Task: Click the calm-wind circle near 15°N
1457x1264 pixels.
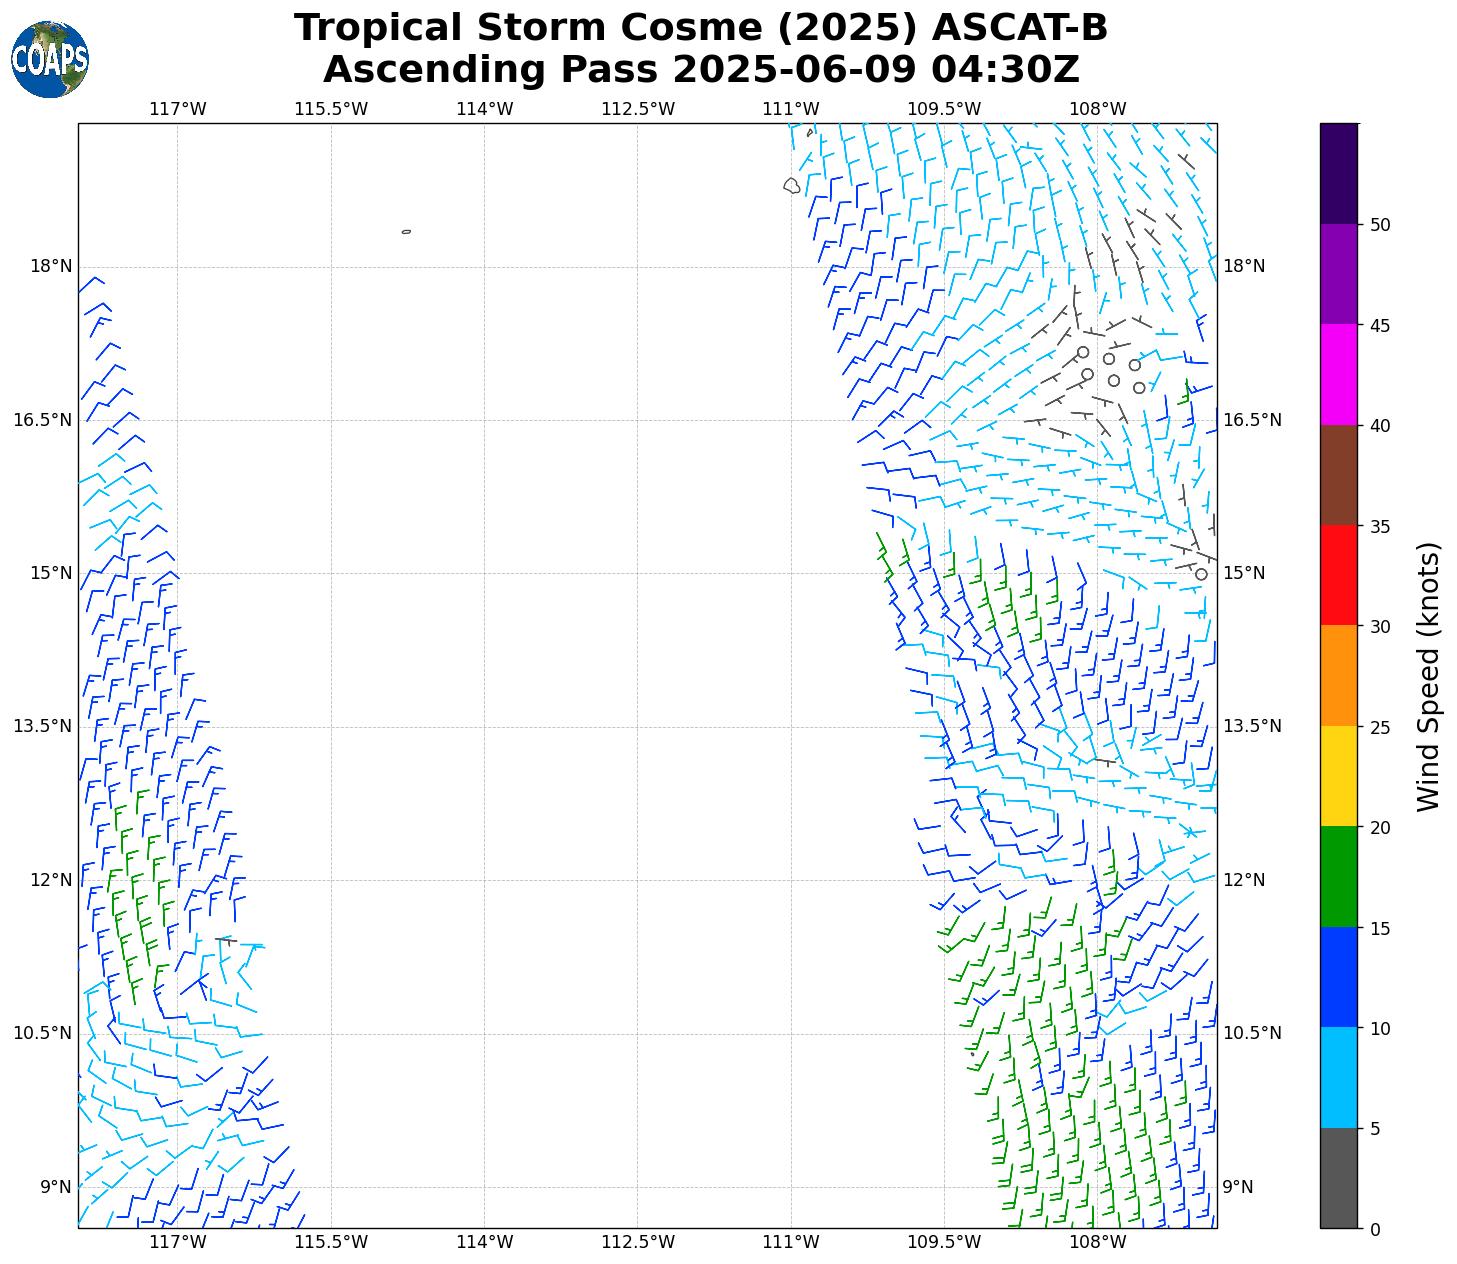Action: point(1201,574)
